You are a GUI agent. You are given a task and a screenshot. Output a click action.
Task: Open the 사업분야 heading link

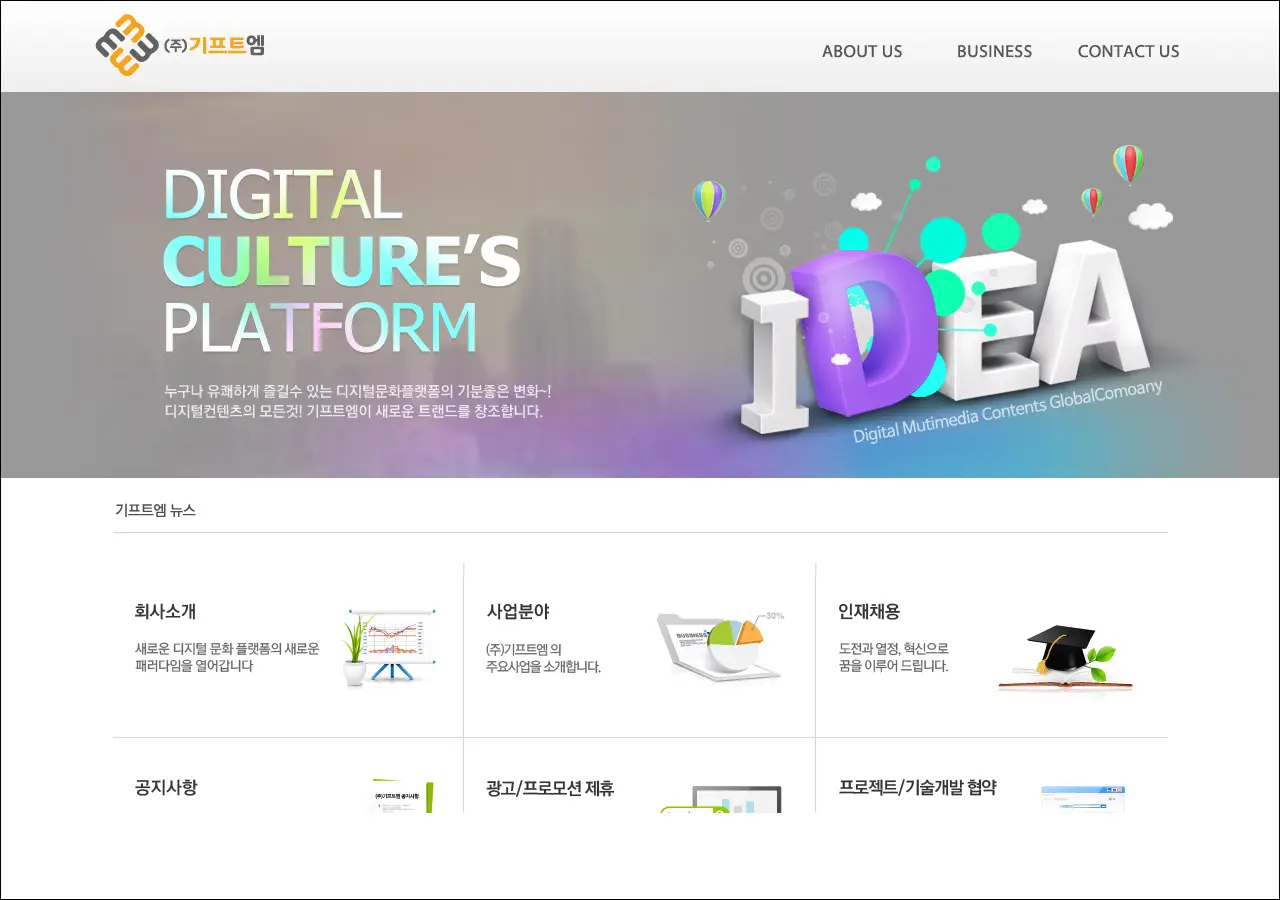(518, 611)
